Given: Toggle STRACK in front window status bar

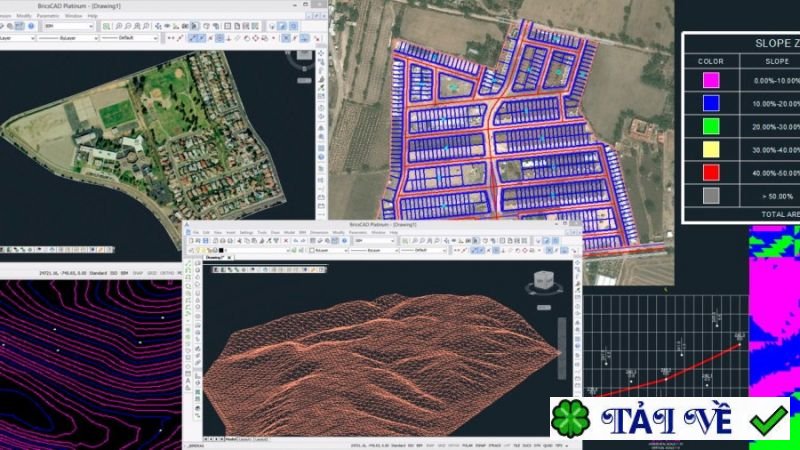Looking at the screenshot, I should pos(495,446).
